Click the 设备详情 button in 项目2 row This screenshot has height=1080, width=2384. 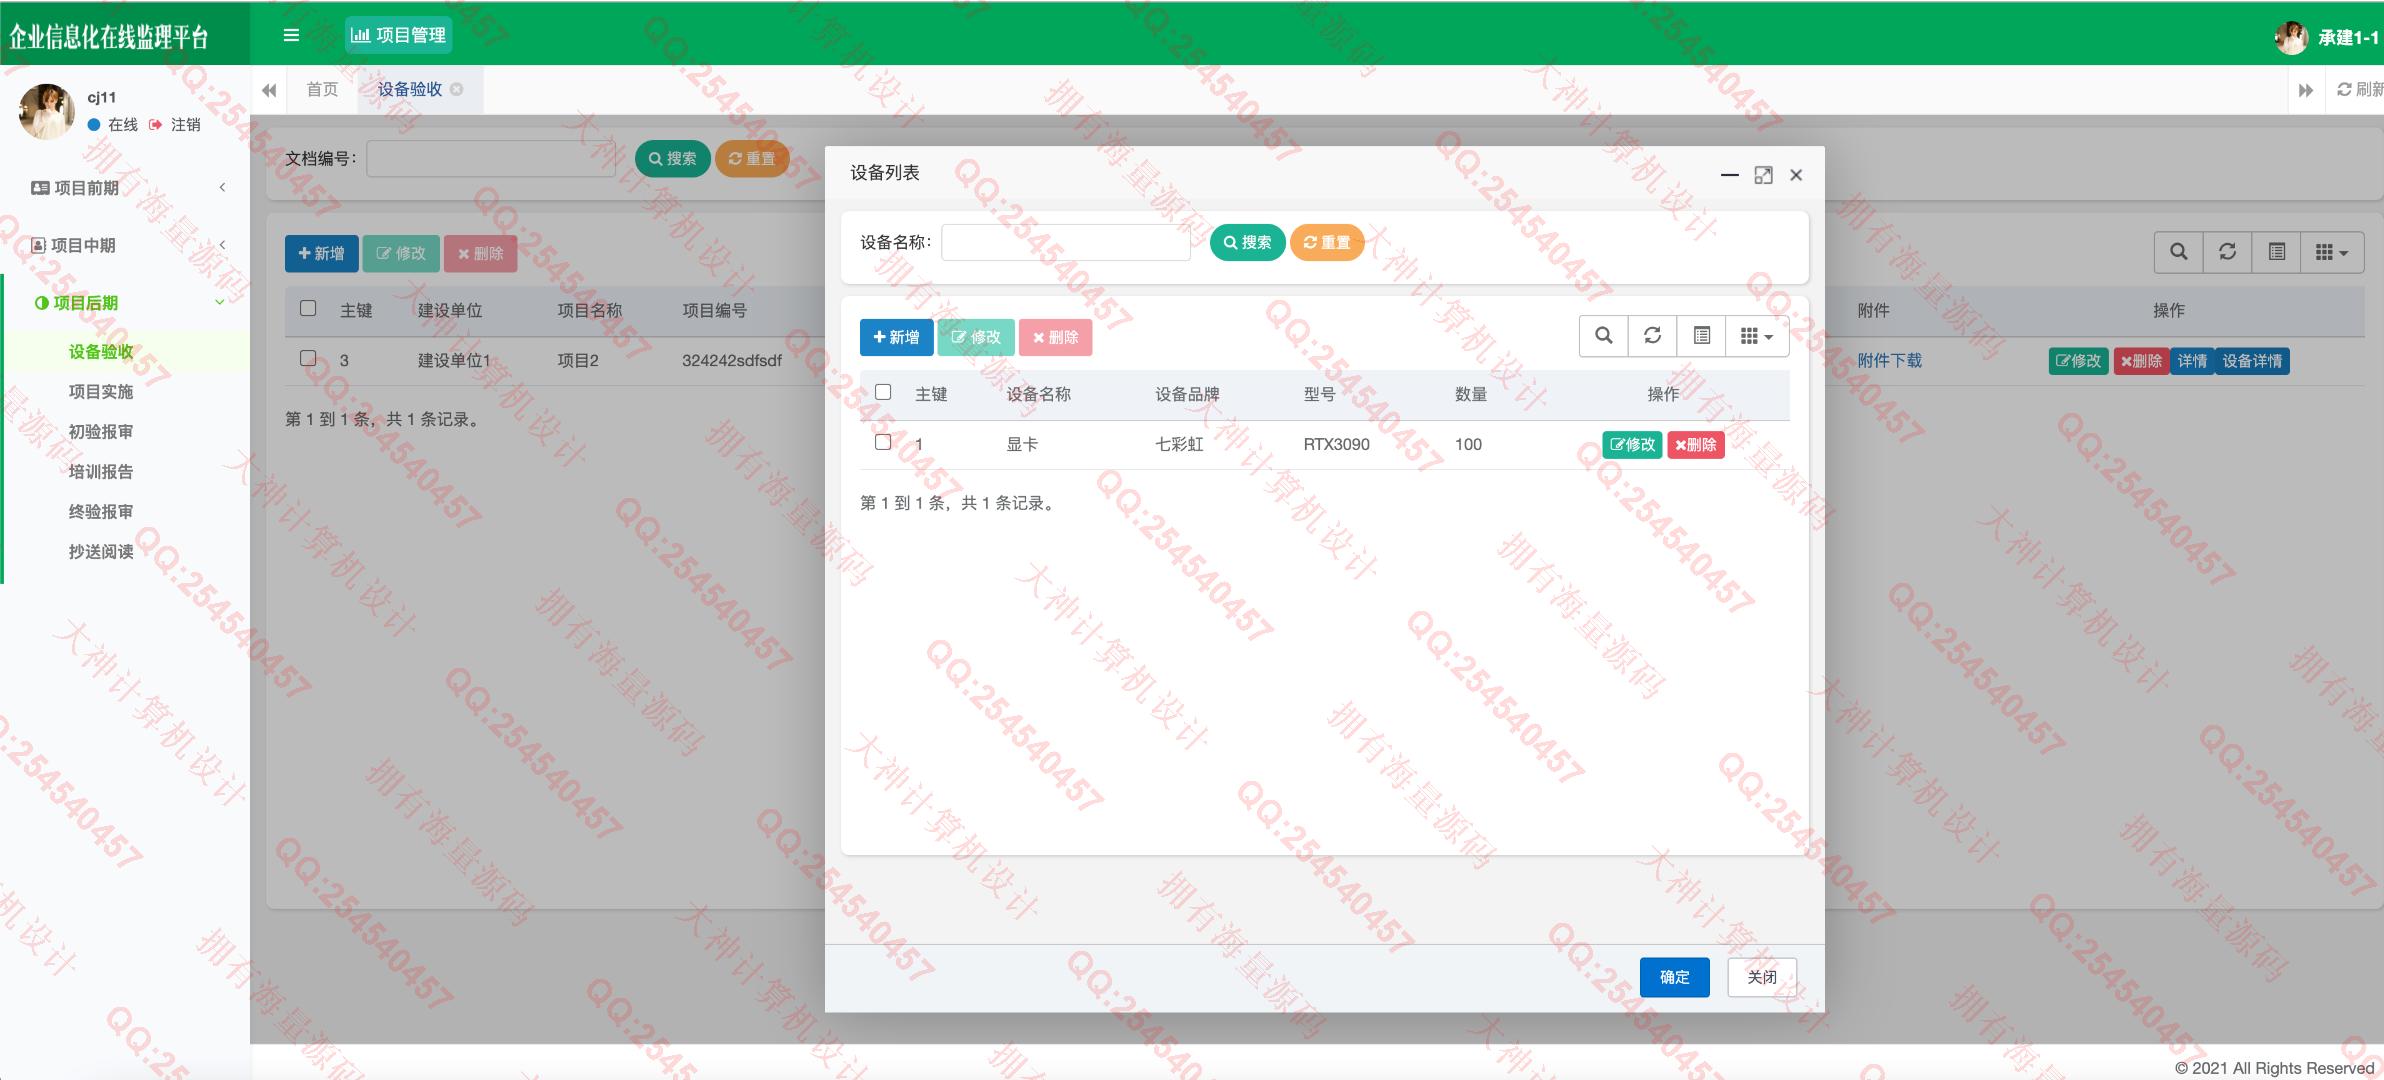(x=2252, y=361)
